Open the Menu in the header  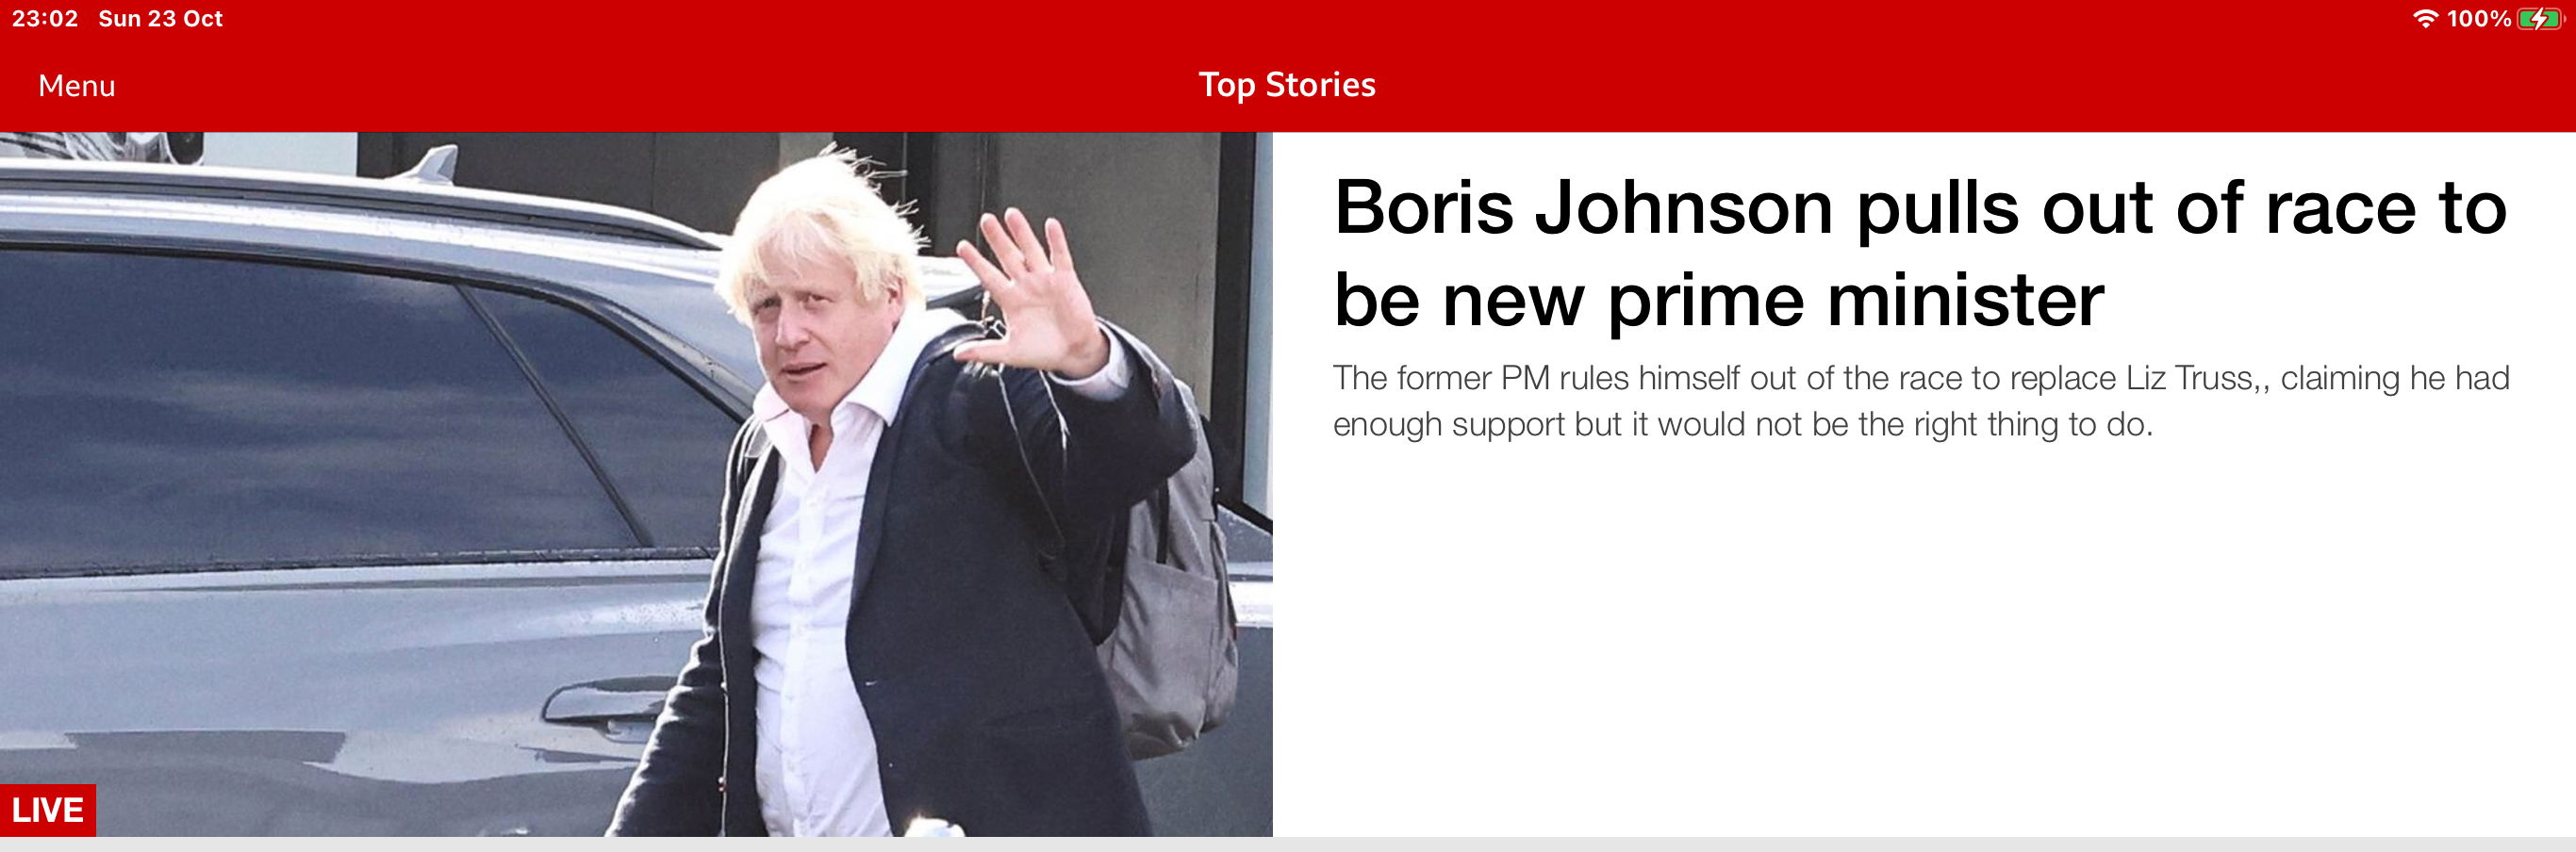click(77, 86)
